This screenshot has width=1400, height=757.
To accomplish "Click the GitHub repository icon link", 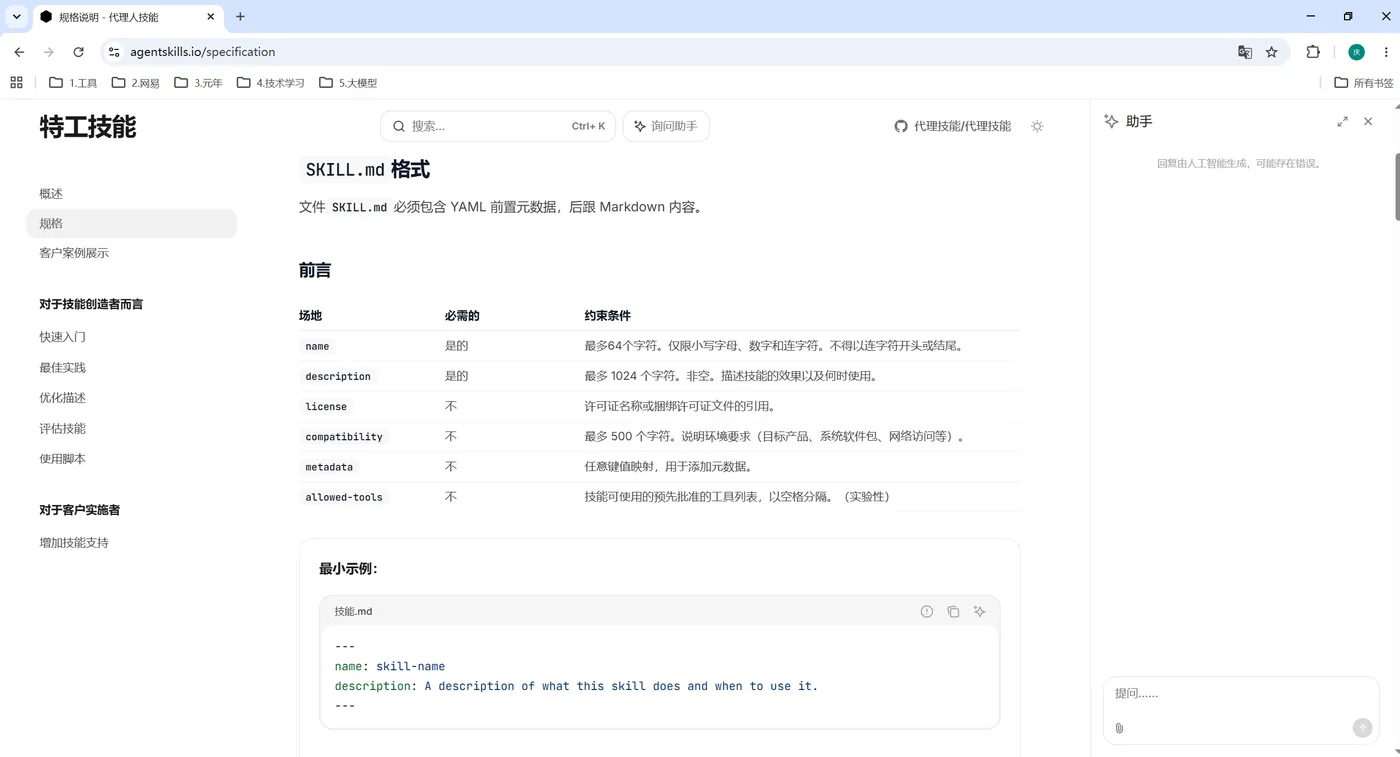I will click(x=901, y=126).
